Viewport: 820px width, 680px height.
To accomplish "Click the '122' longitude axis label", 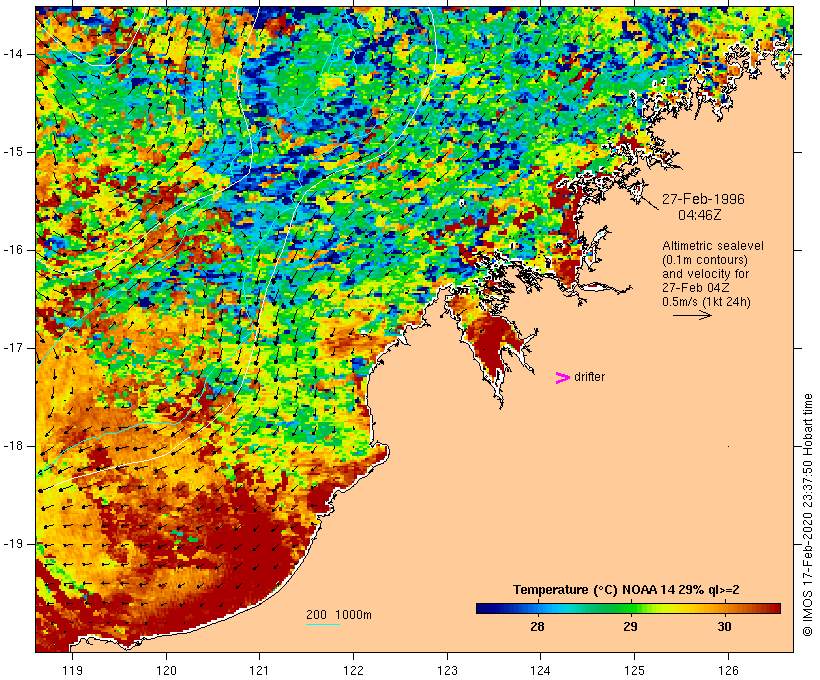I will point(354,670).
